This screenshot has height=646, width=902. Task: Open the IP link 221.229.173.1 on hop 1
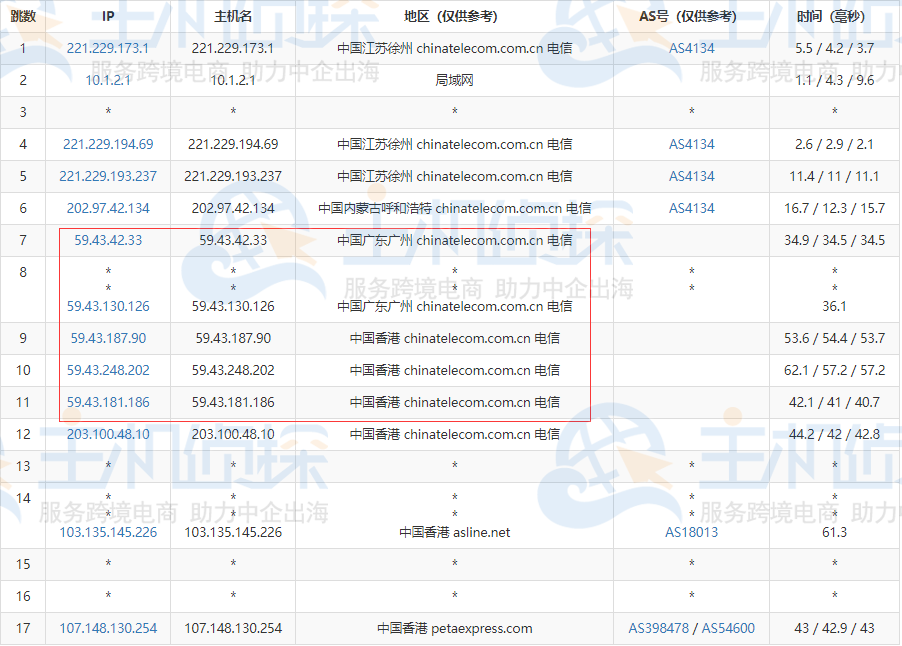107,47
